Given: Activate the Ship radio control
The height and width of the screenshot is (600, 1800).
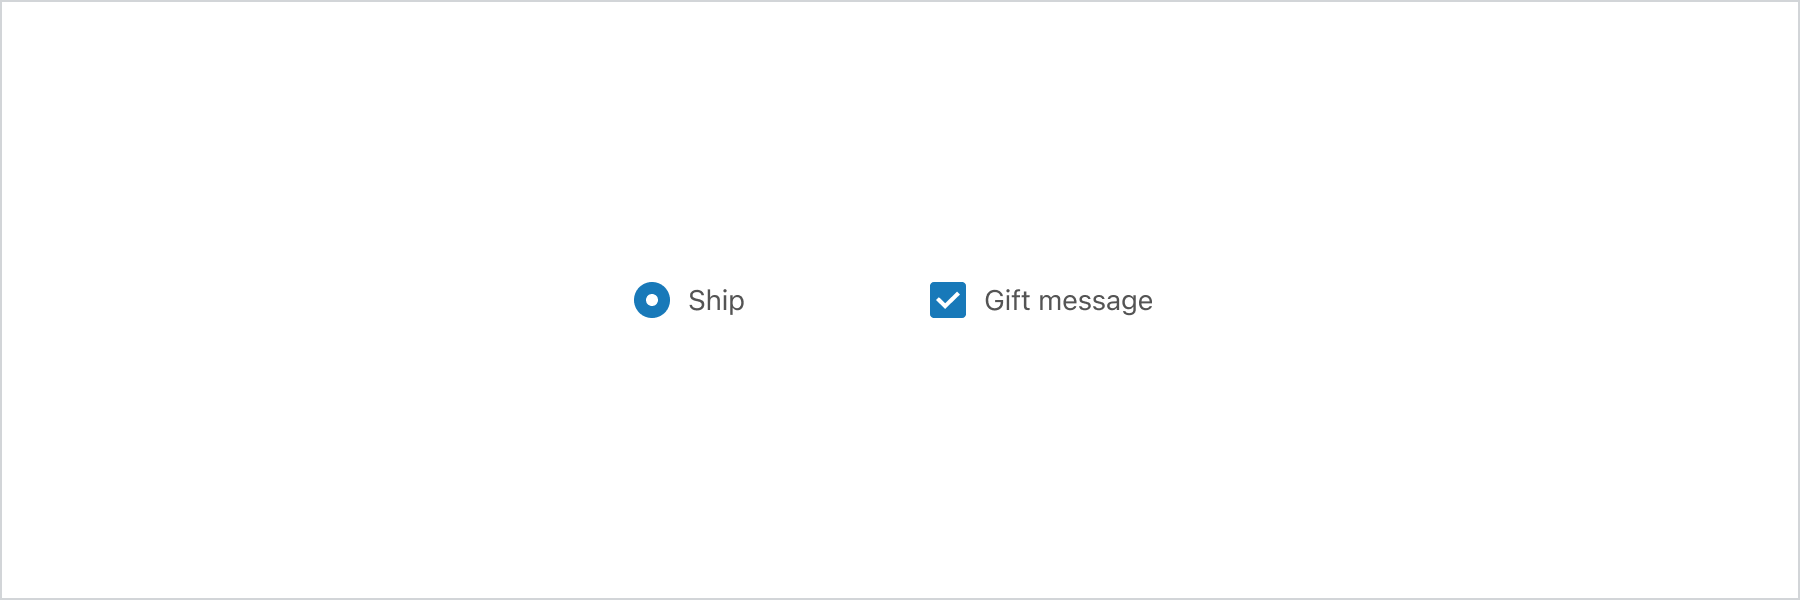Looking at the screenshot, I should point(652,300).
